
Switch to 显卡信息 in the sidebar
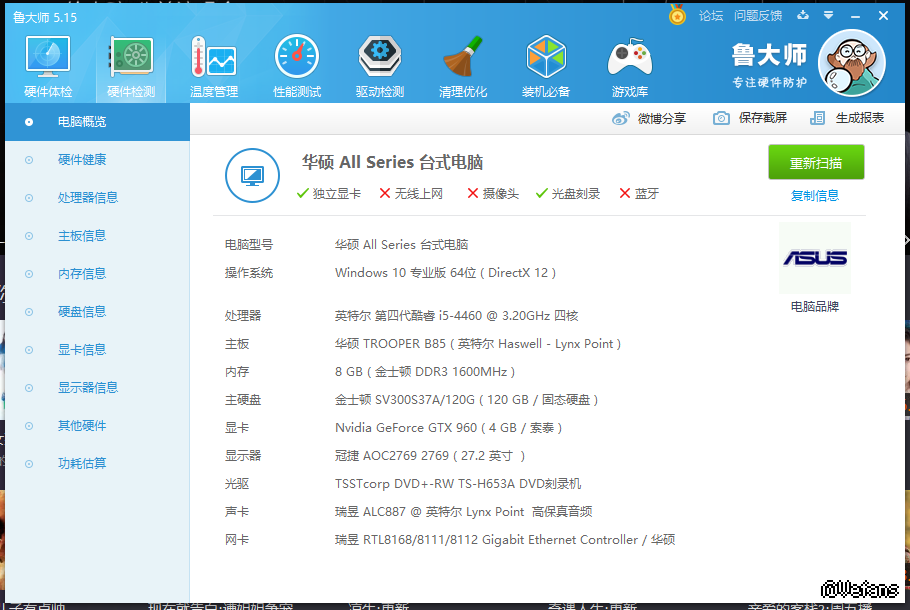[82, 350]
